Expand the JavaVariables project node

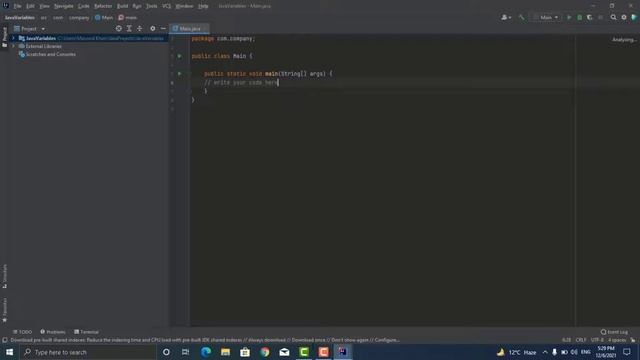tap(13, 38)
